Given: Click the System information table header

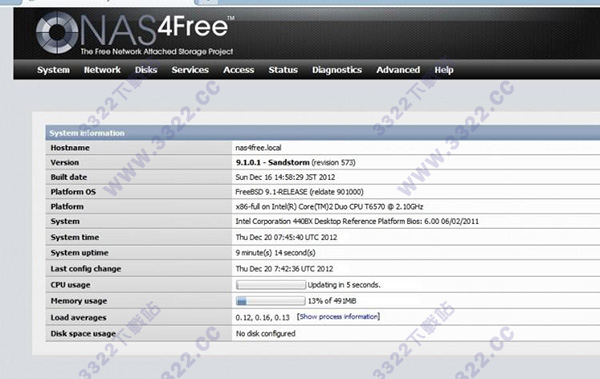Looking at the screenshot, I should point(323,133).
